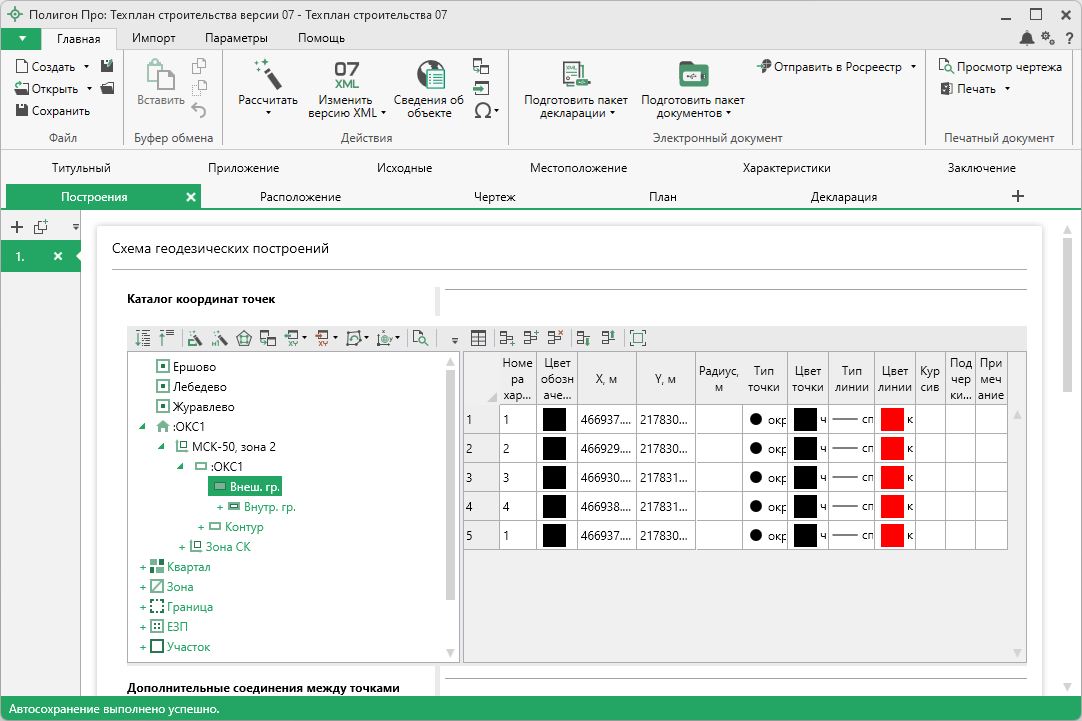This screenshot has width=1082, height=721.
Task: Click the Подготовить пакет документов folder icon
Action: pos(692,75)
